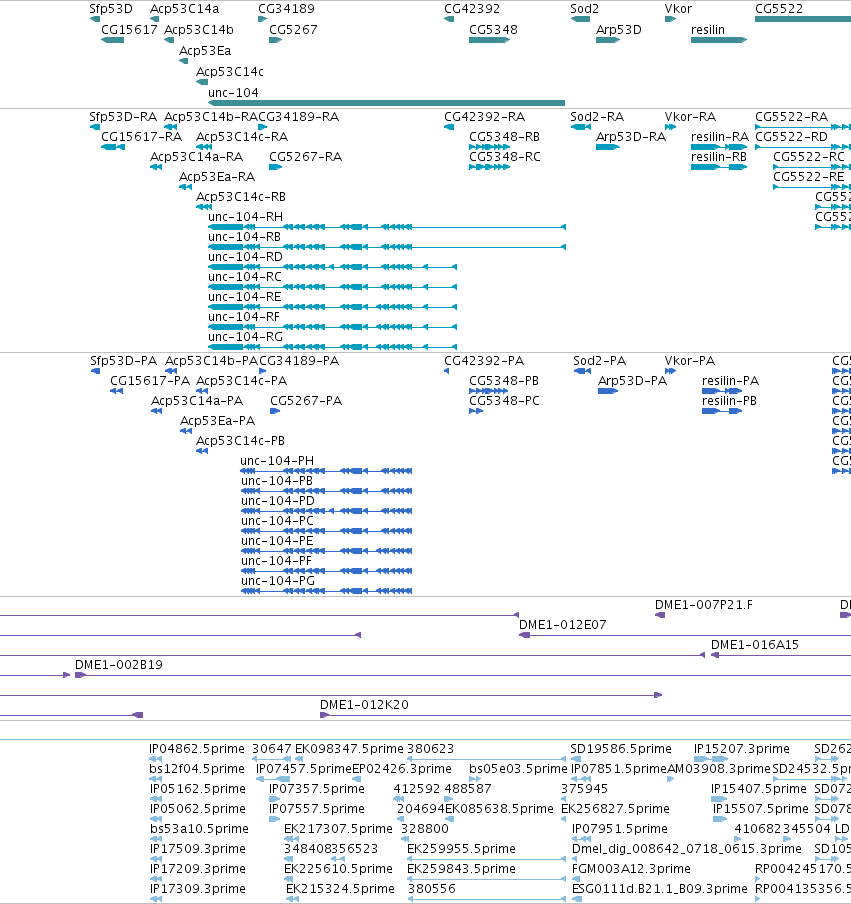Open EST Dmel_dig_008642_0718_0615.3prime
The width and height of the screenshot is (851, 904).
(x=574, y=859)
